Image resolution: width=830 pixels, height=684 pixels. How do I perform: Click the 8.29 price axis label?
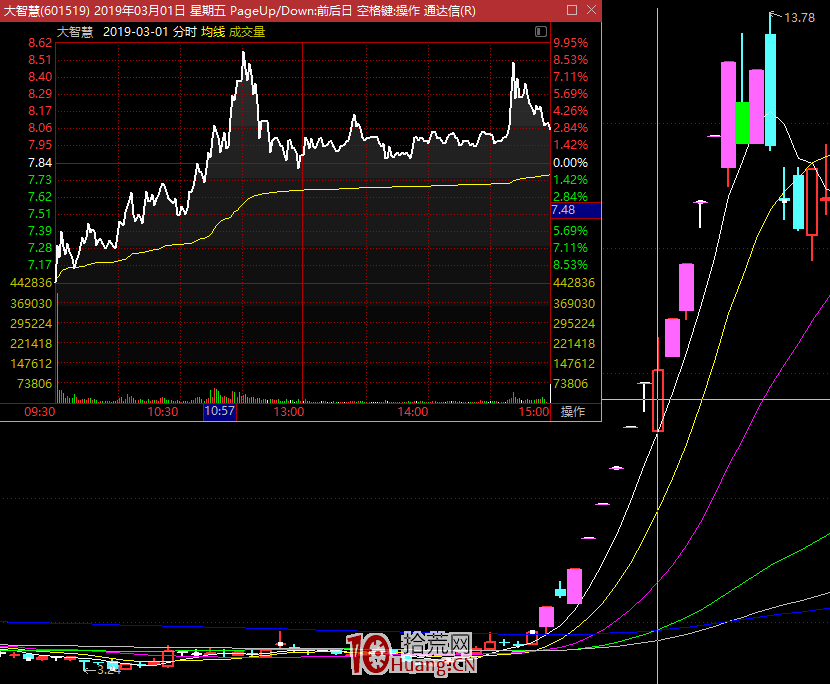(40, 94)
